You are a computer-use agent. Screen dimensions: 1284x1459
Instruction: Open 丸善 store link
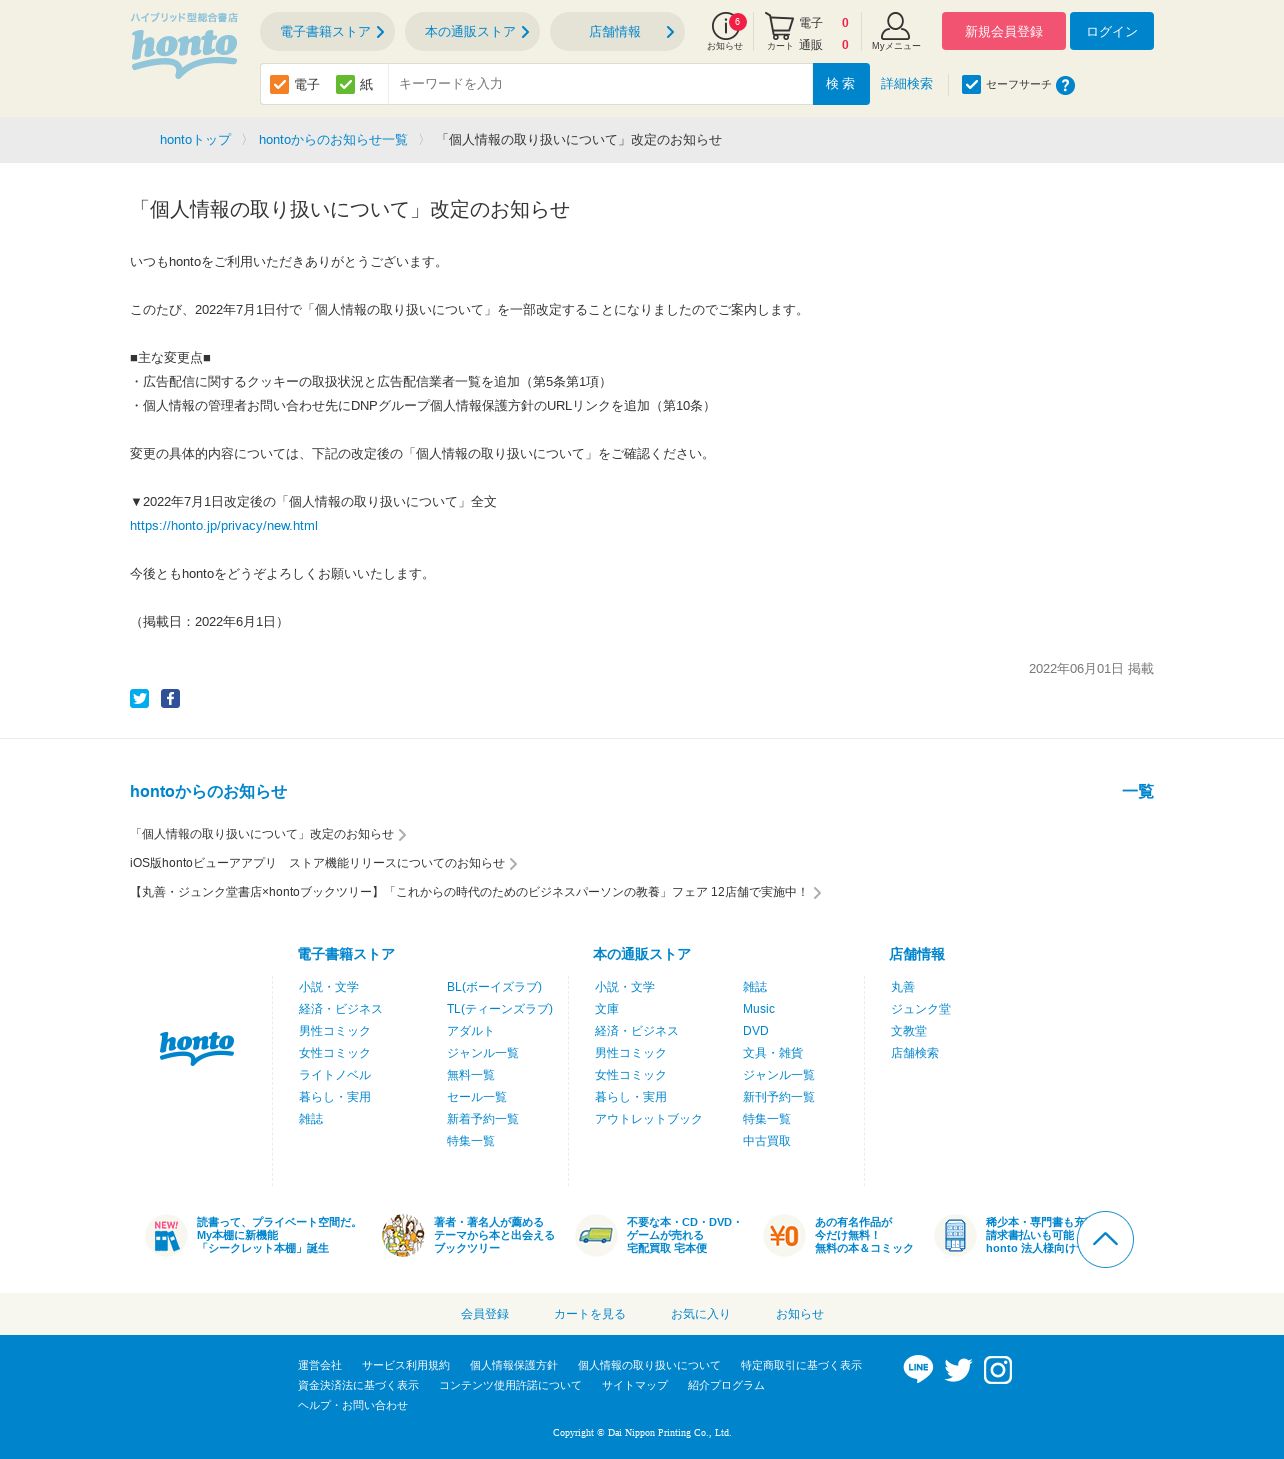coord(903,987)
